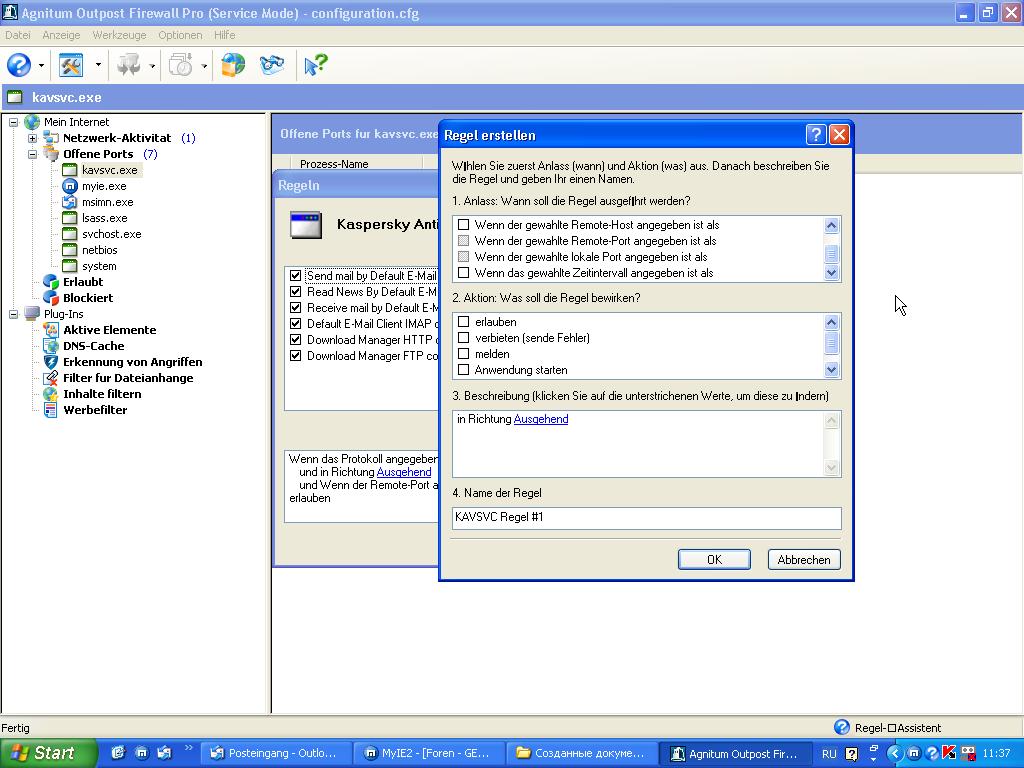1024x768 pixels.
Task: Click Ausgehend link in Regeln window
Action: coord(404,472)
